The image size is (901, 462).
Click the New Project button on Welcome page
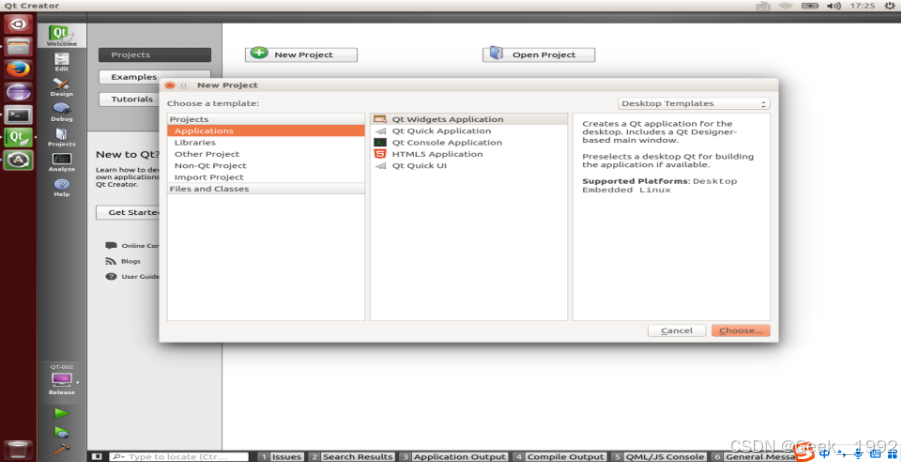click(301, 55)
